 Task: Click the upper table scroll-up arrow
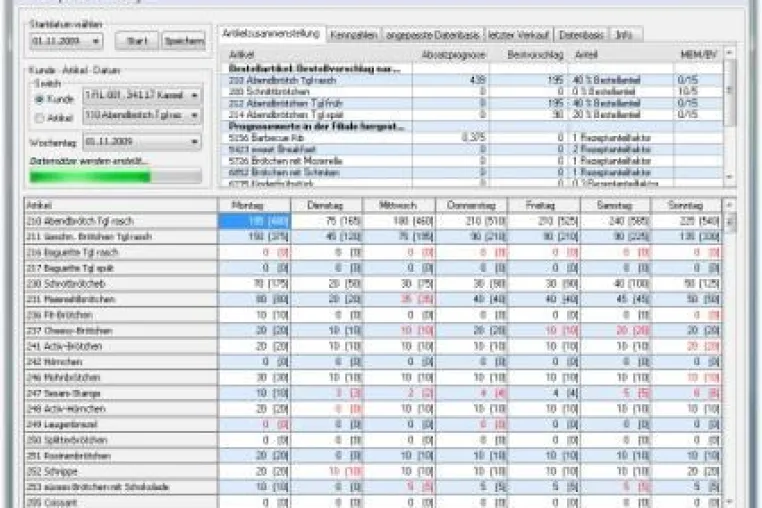point(729,52)
